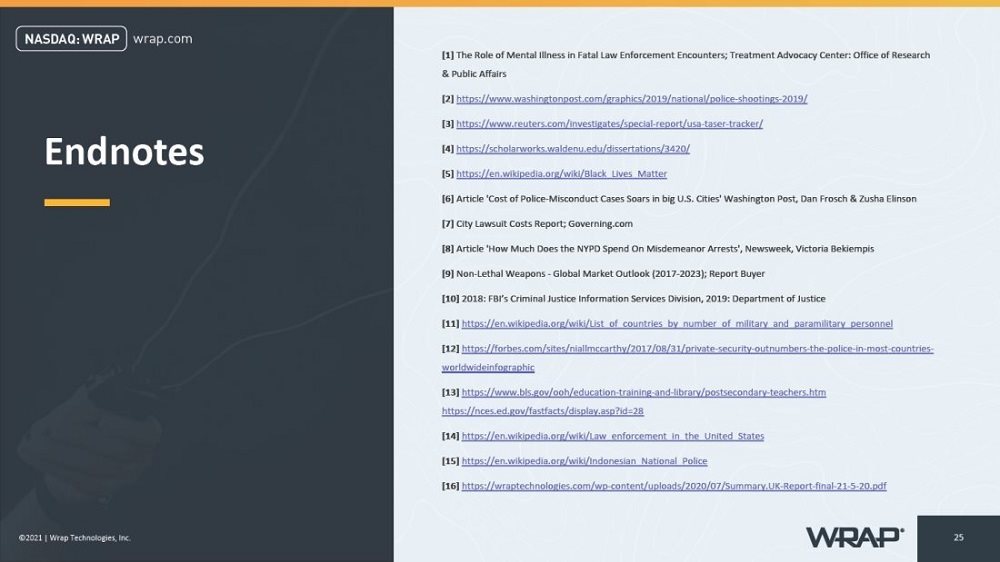The width and height of the screenshot is (1000, 562).
Task: Click the page number 25 box
Action: click(959, 538)
